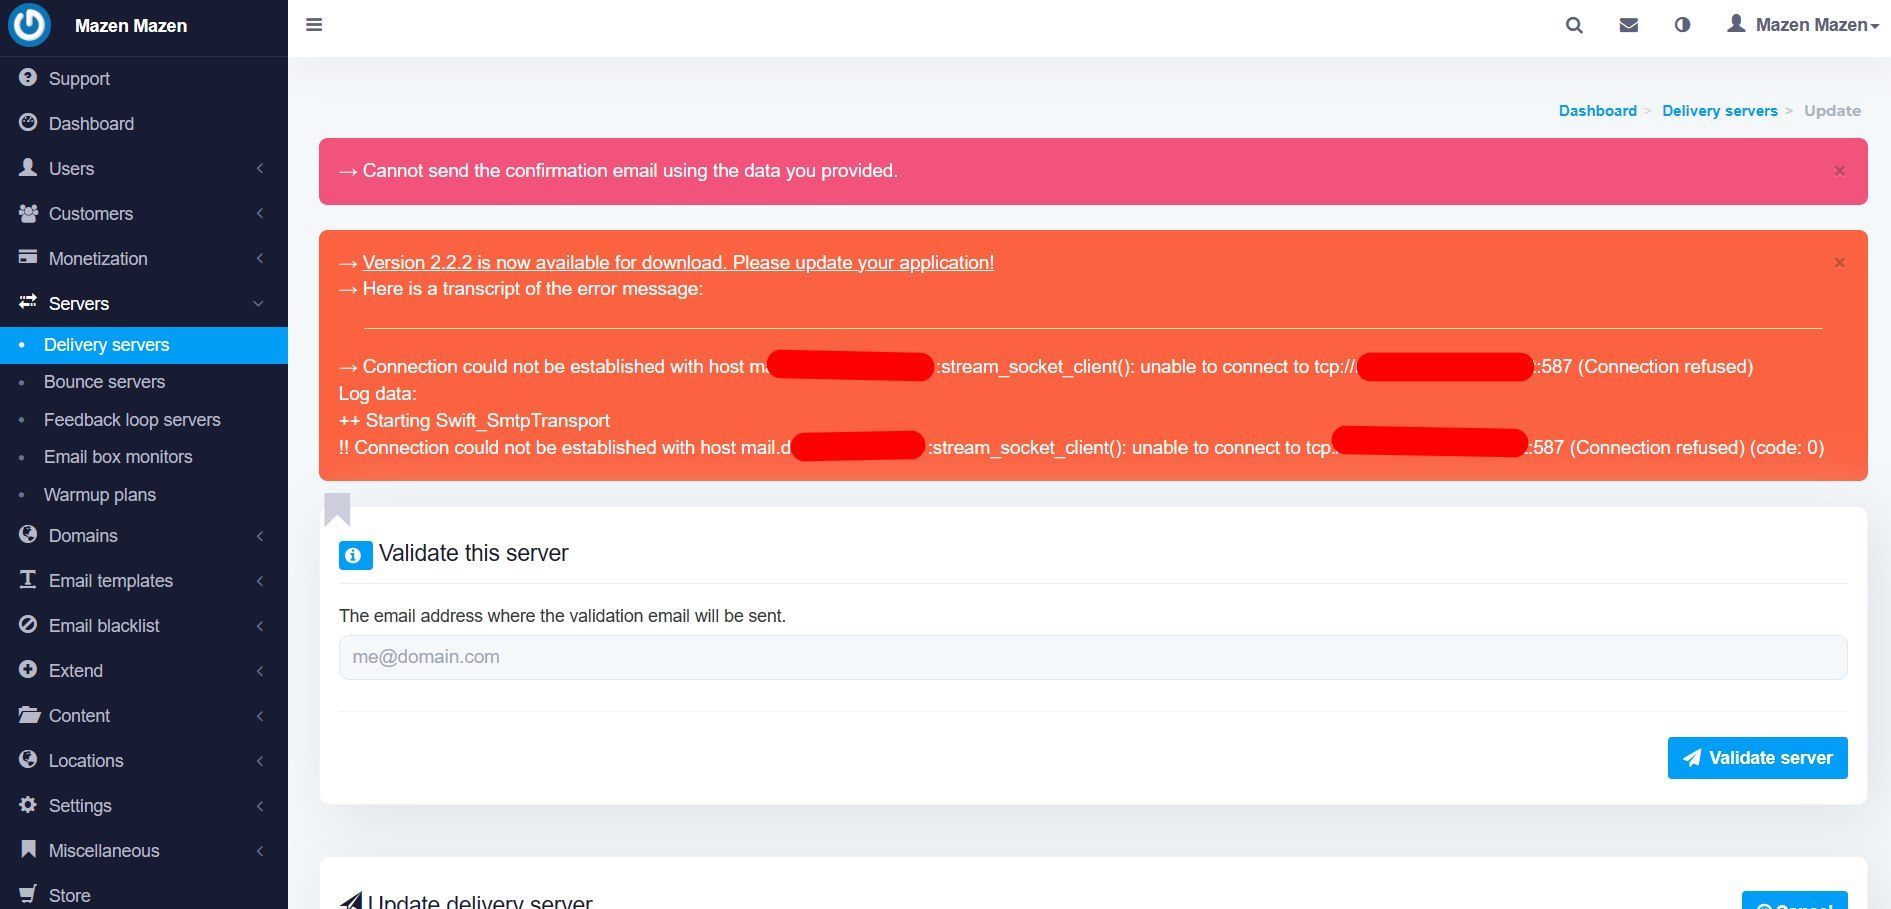Click the Delivery servers breadcrumb link
Viewport: 1891px width, 909px height.
pyautogui.click(x=1720, y=111)
